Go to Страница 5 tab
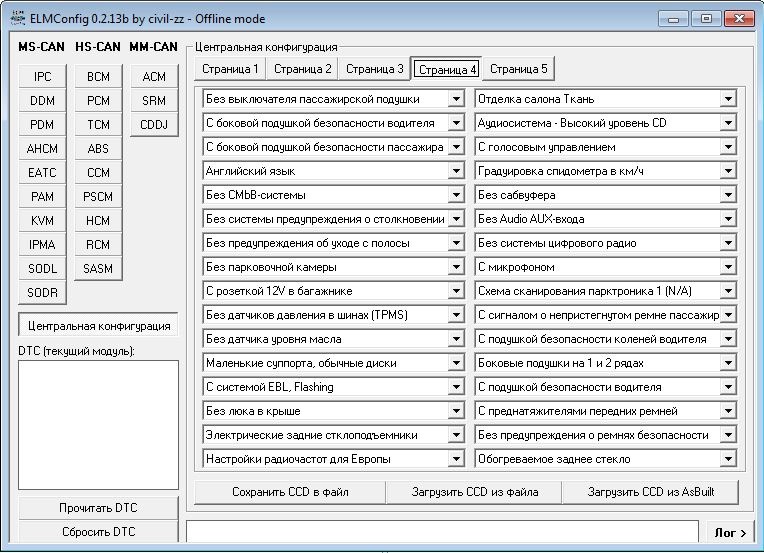The height and width of the screenshot is (553, 764). [x=518, y=69]
